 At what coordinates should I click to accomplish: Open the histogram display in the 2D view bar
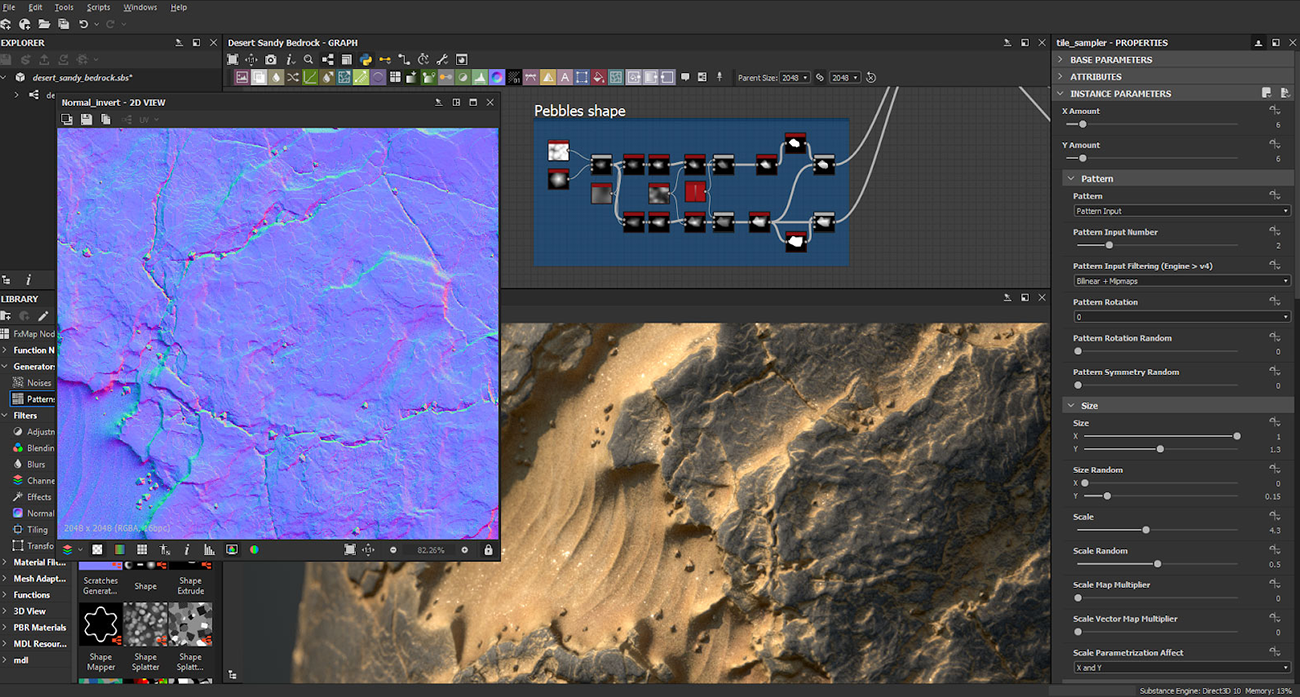208,549
